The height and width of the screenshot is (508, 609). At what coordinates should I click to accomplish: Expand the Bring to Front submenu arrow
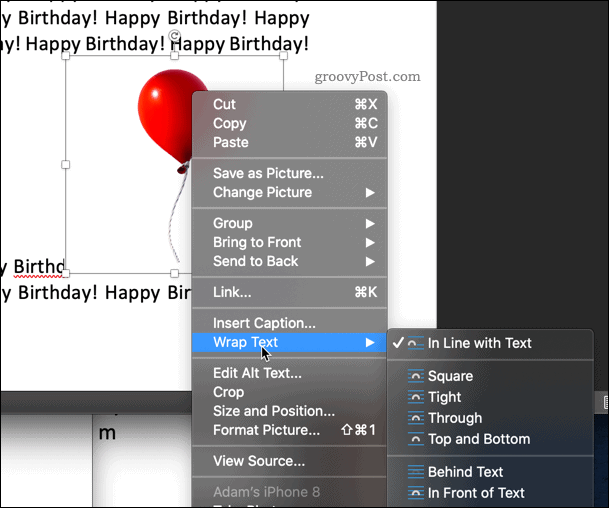coord(370,242)
